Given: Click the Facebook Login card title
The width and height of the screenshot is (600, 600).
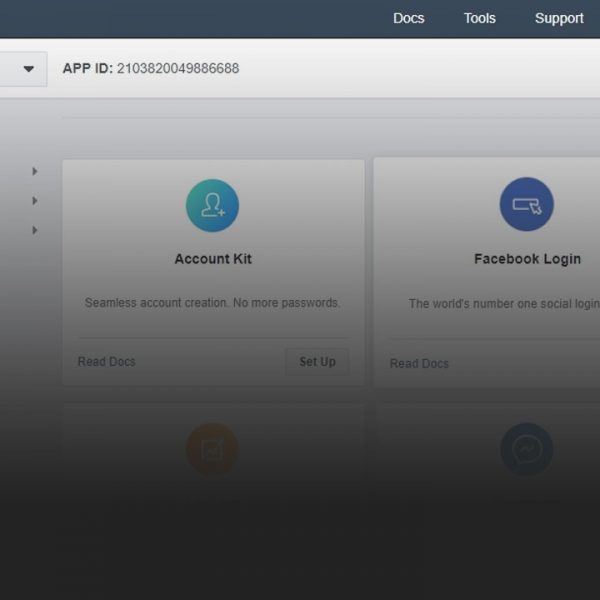Looking at the screenshot, I should [x=527, y=259].
